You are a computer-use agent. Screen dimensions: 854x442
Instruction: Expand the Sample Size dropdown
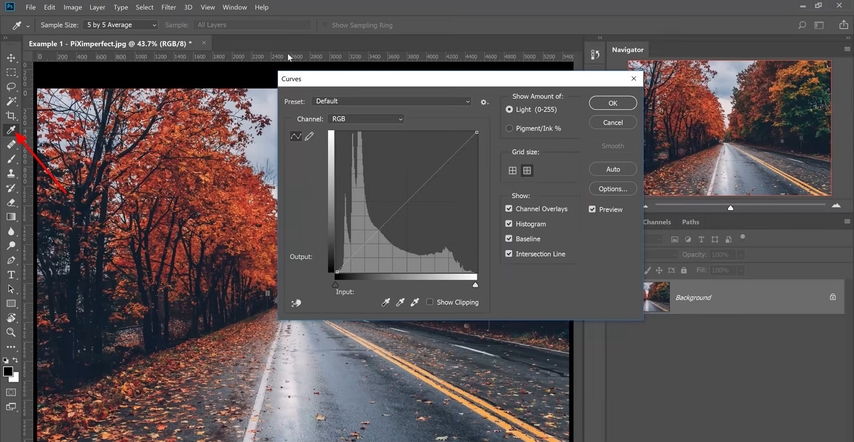pyautogui.click(x=120, y=24)
